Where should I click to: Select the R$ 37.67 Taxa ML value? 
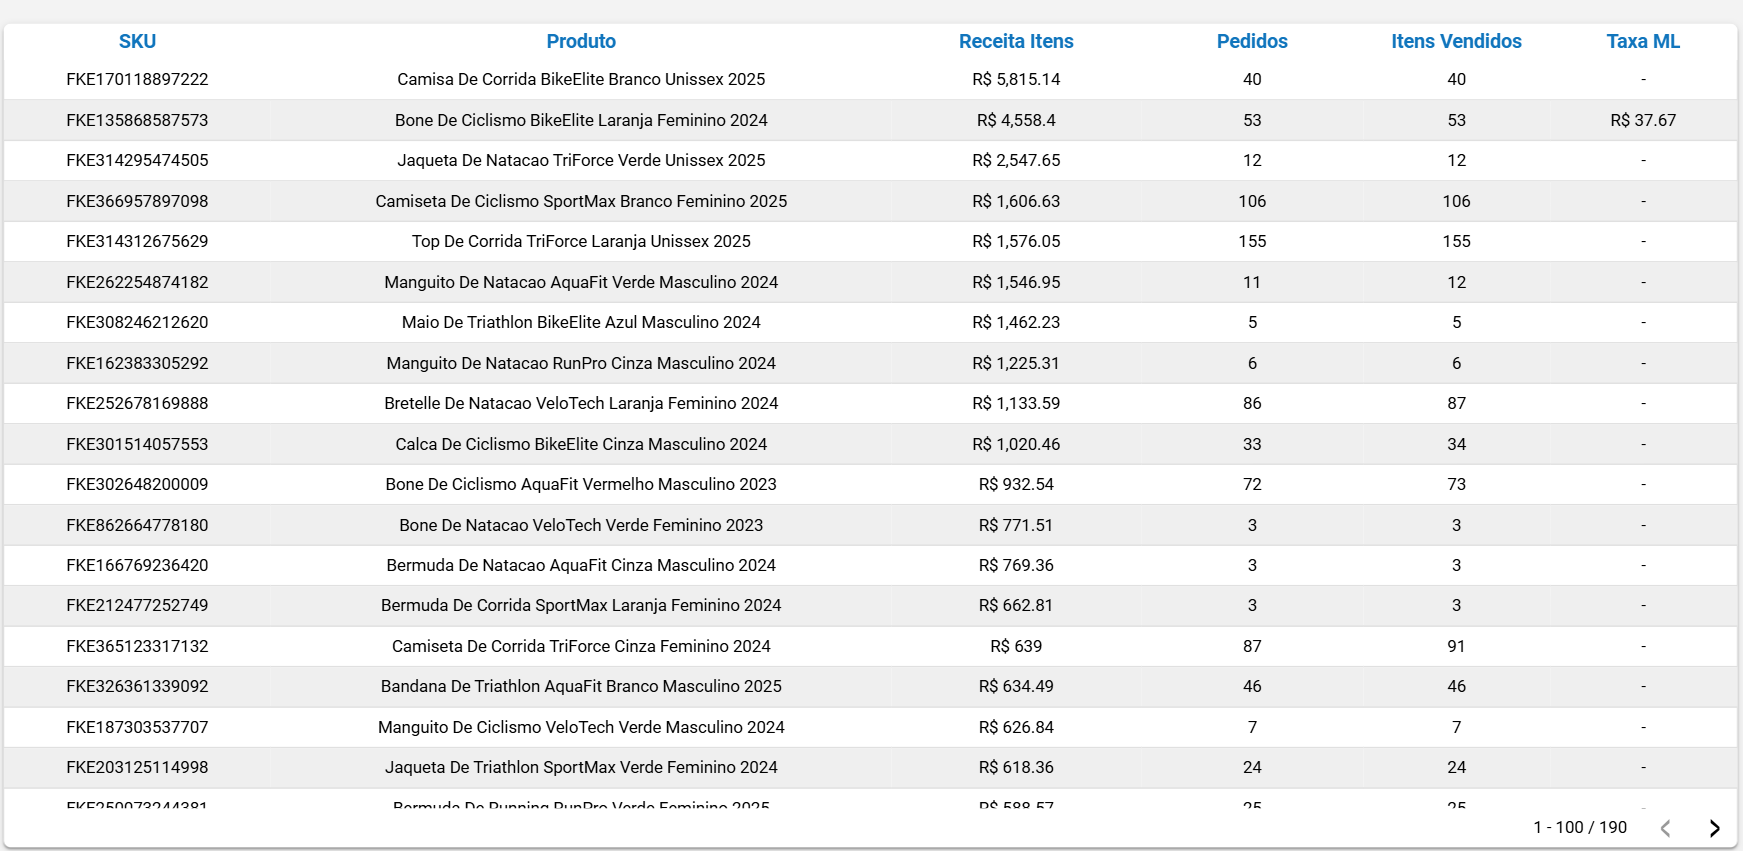click(1642, 120)
